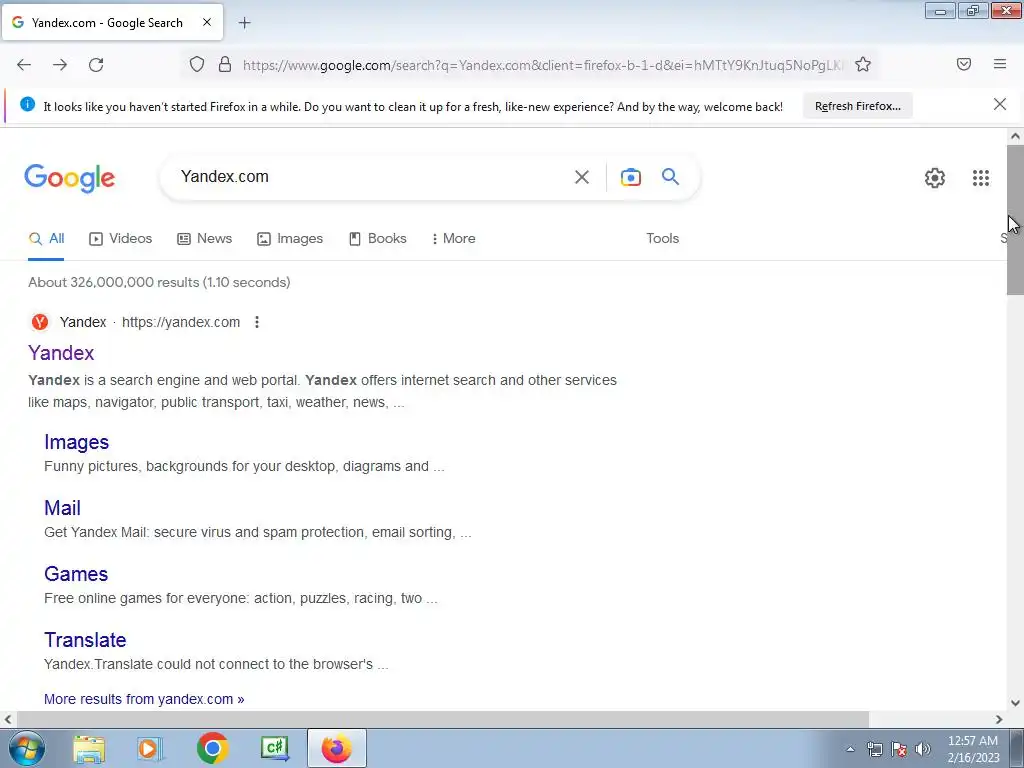The height and width of the screenshot is (768, 1024).
Task: Open the Games sitelink
Action: (76, 574)
